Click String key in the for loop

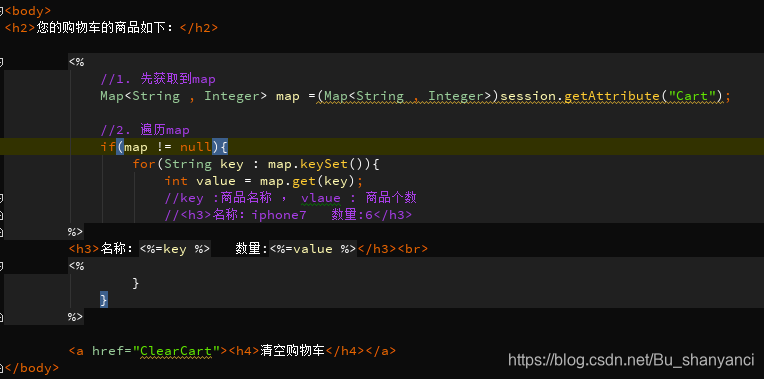(x=204, y=164)
